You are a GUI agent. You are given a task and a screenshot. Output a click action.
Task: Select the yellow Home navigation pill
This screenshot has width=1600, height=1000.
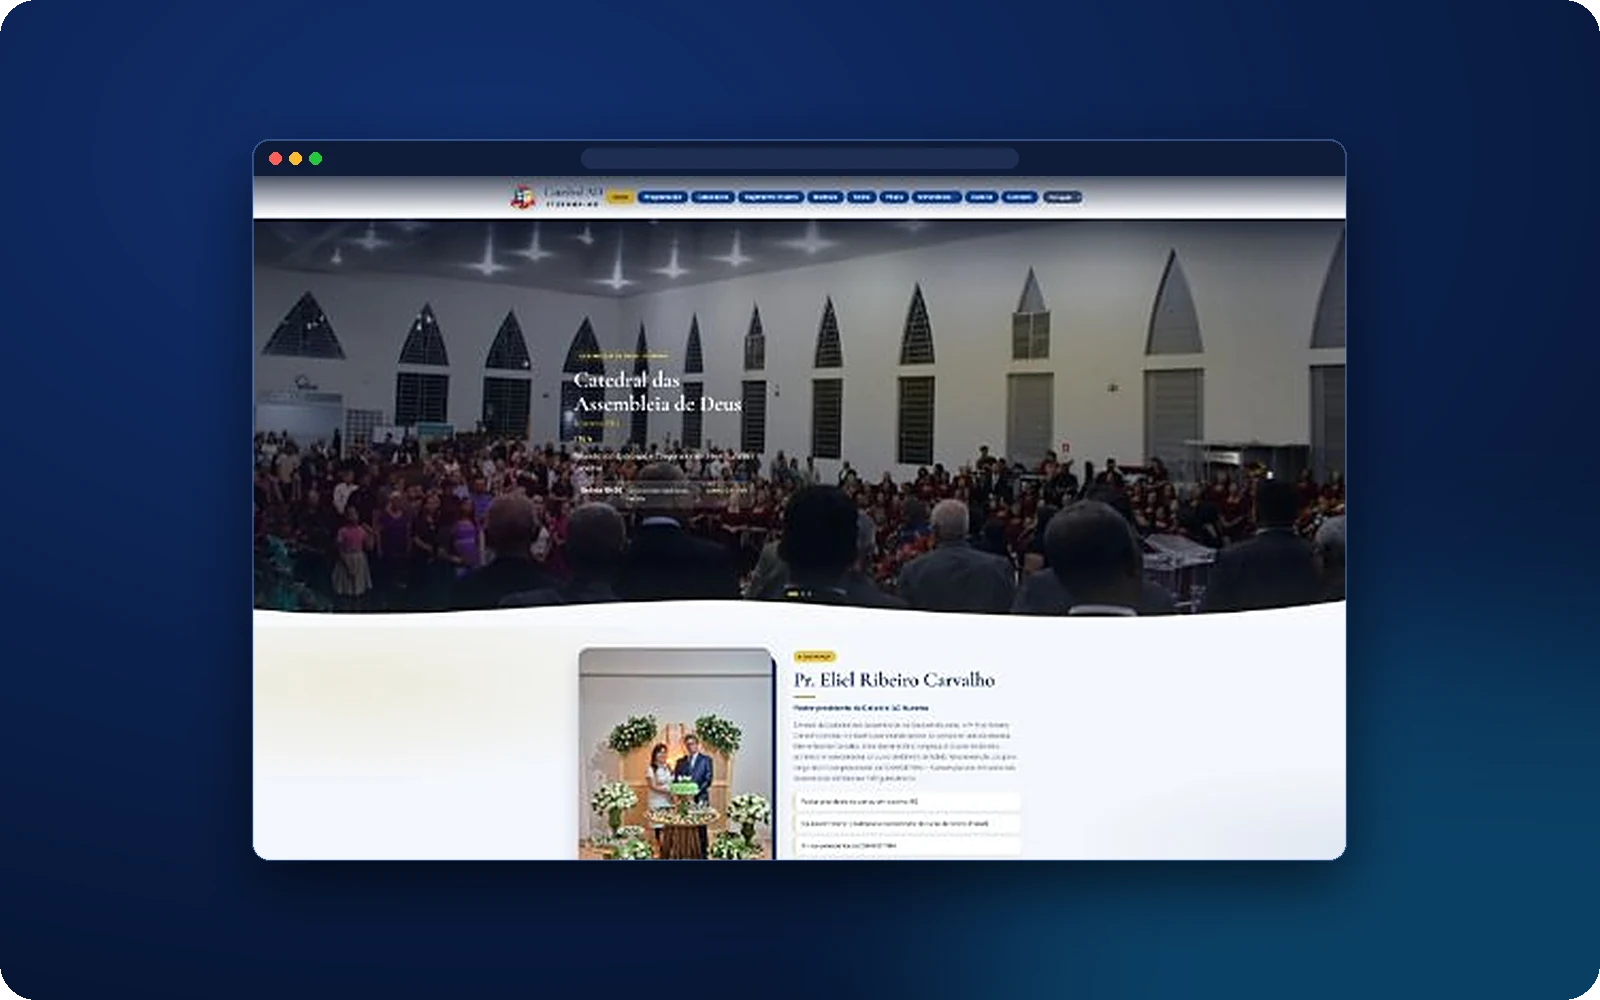tap(620, 197)
